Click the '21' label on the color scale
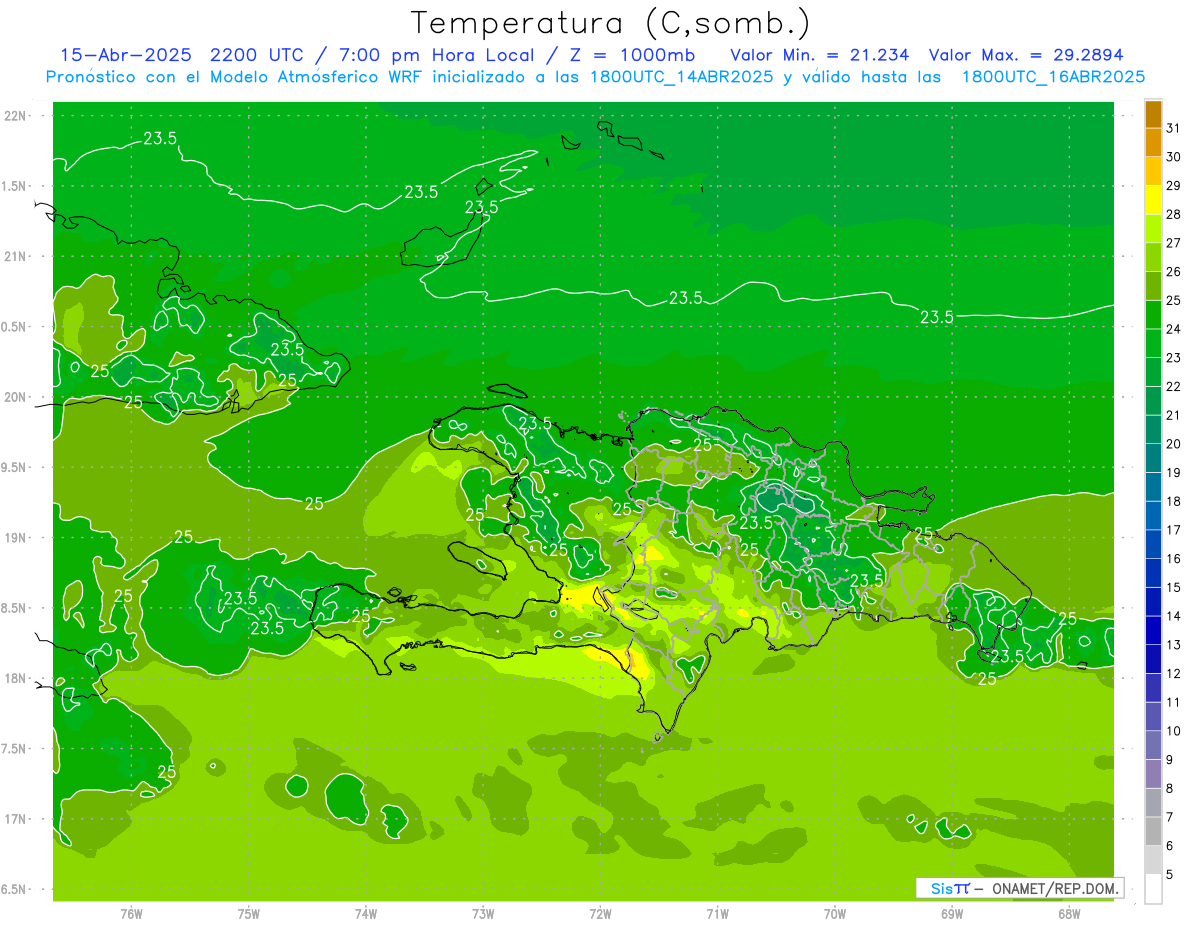This screenshot has width=1200, height=927. point(1174,415)
